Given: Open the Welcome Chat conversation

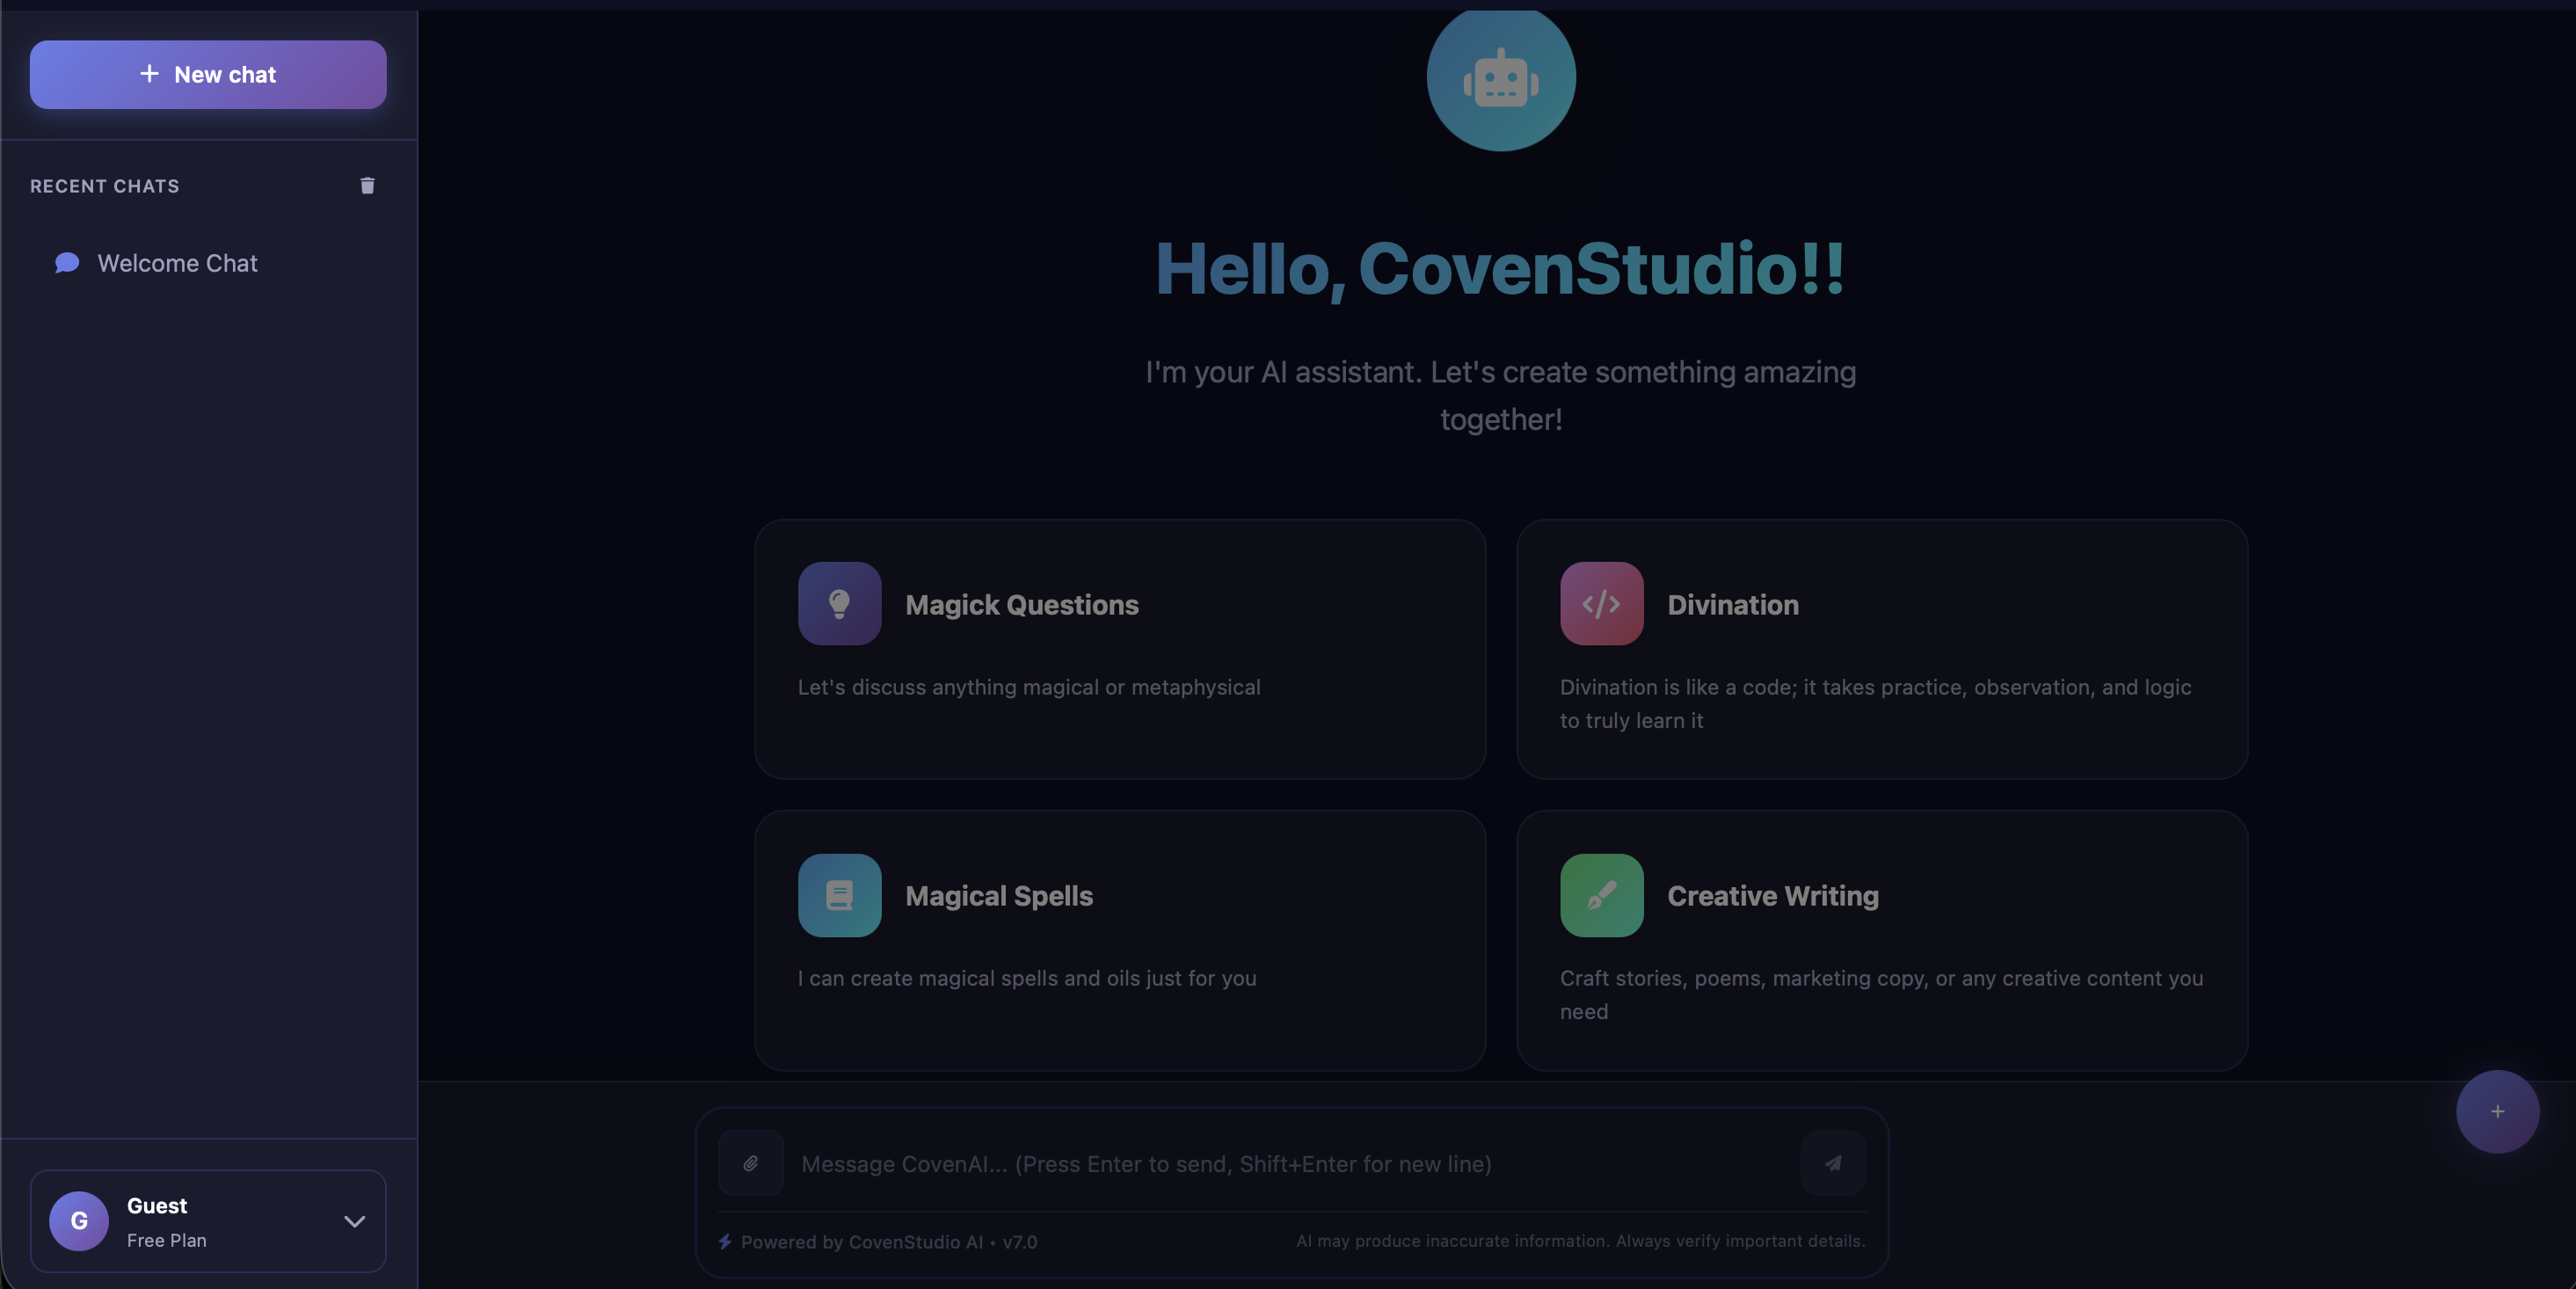Looking at the screenshot, I should (x=178, y=263).
